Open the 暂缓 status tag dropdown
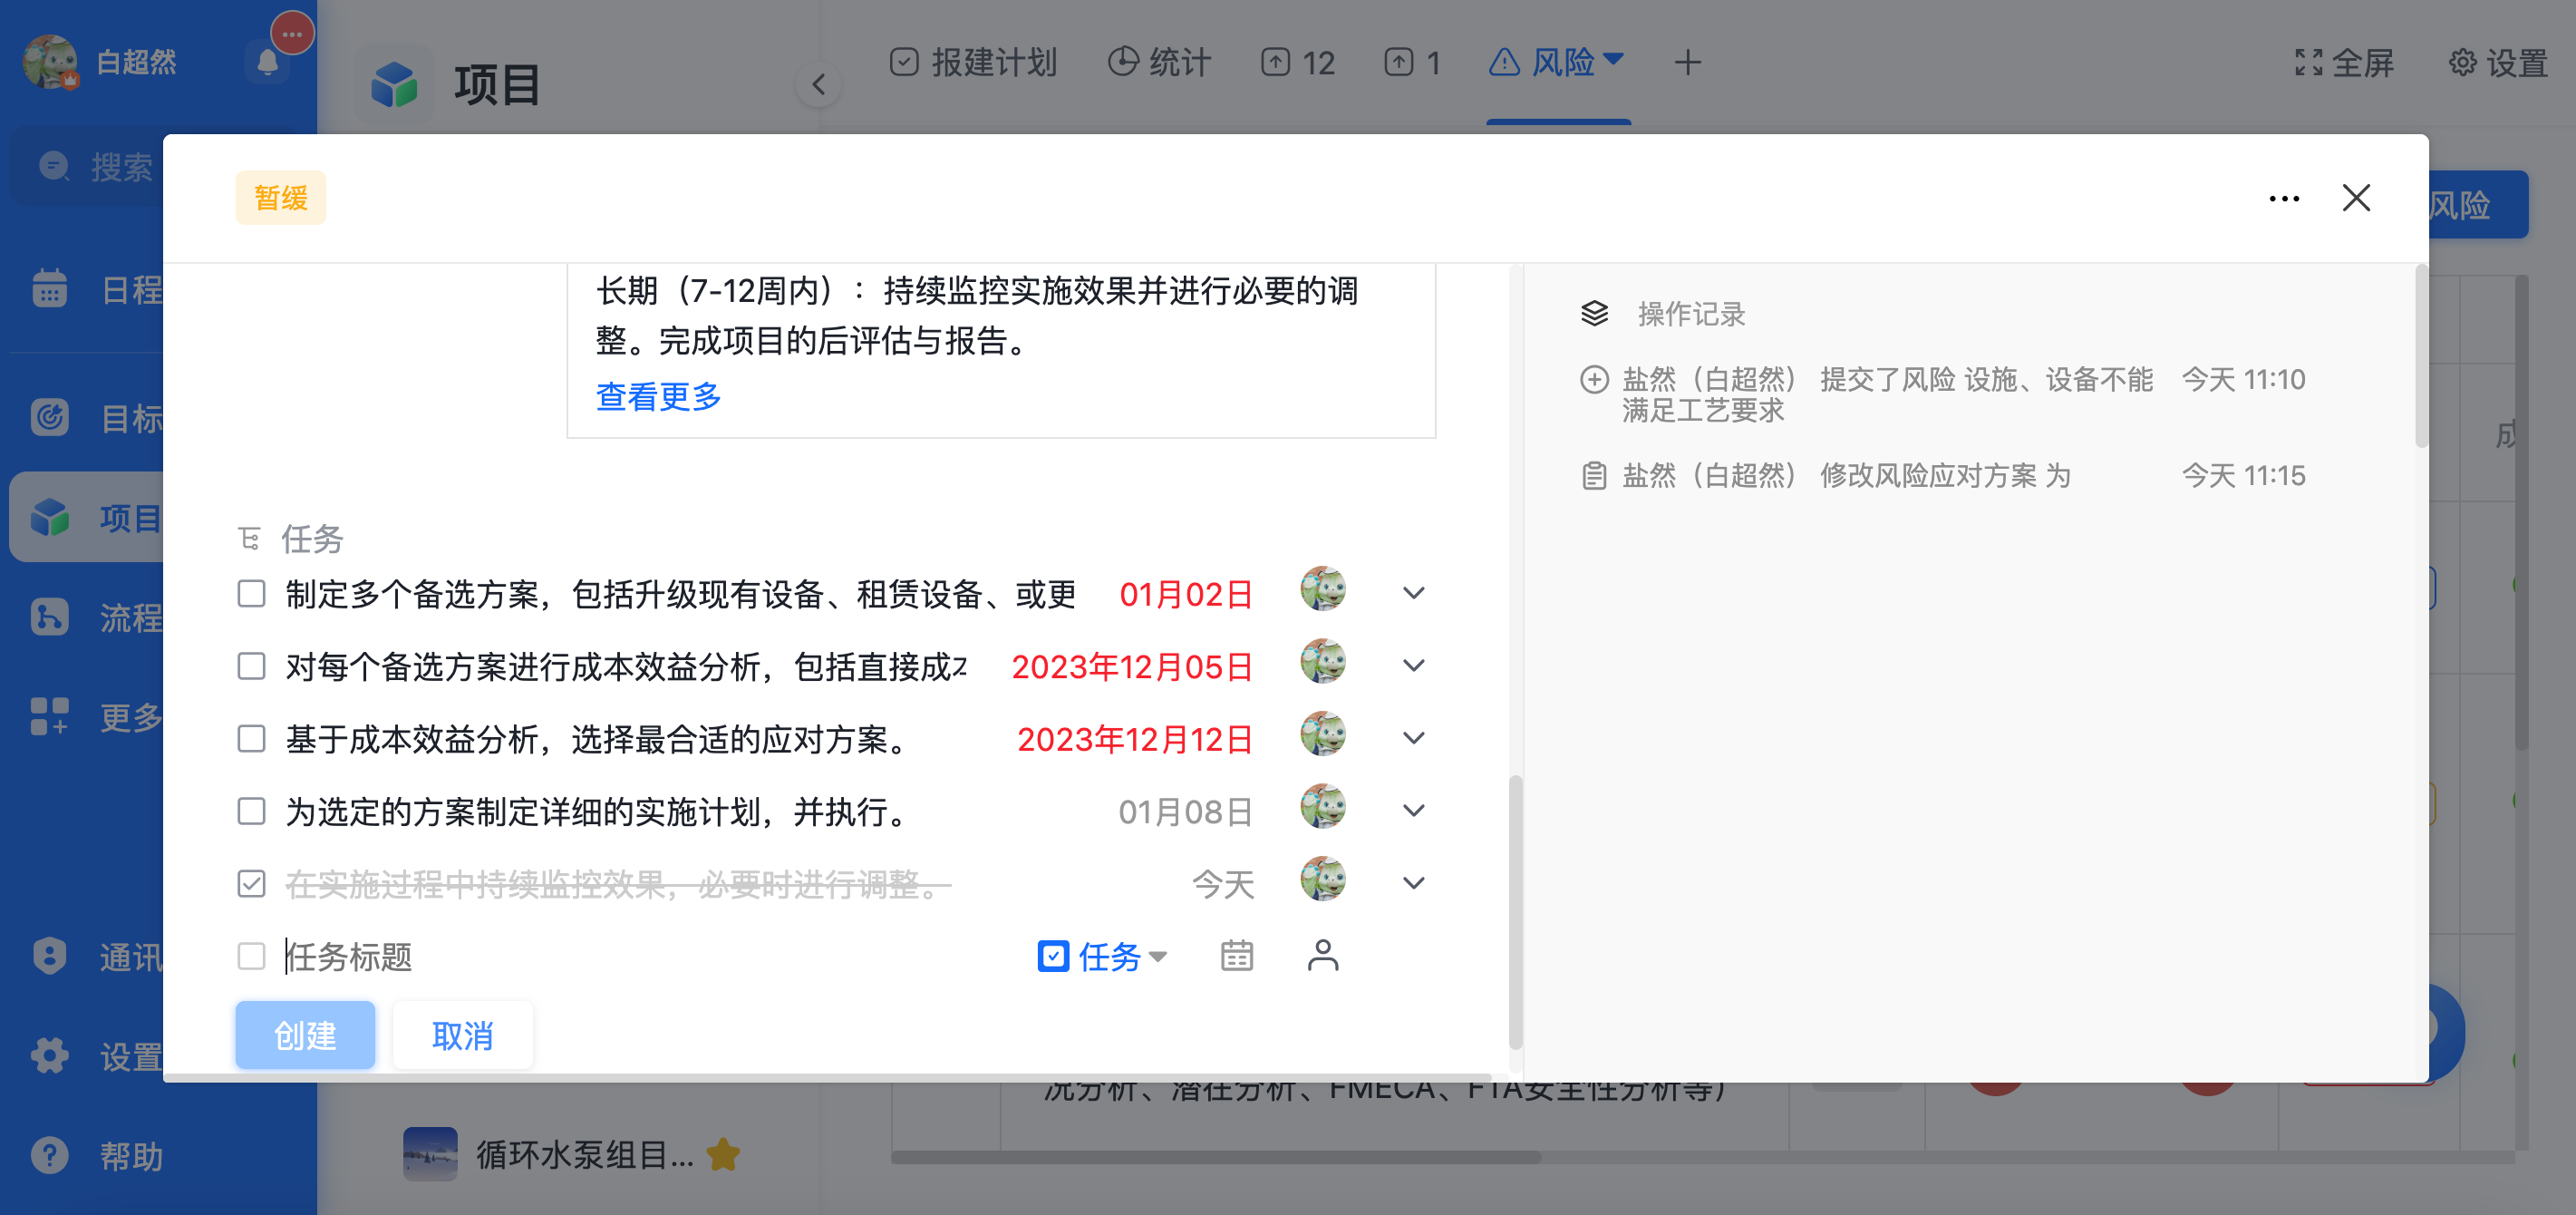 coord(281,198)
